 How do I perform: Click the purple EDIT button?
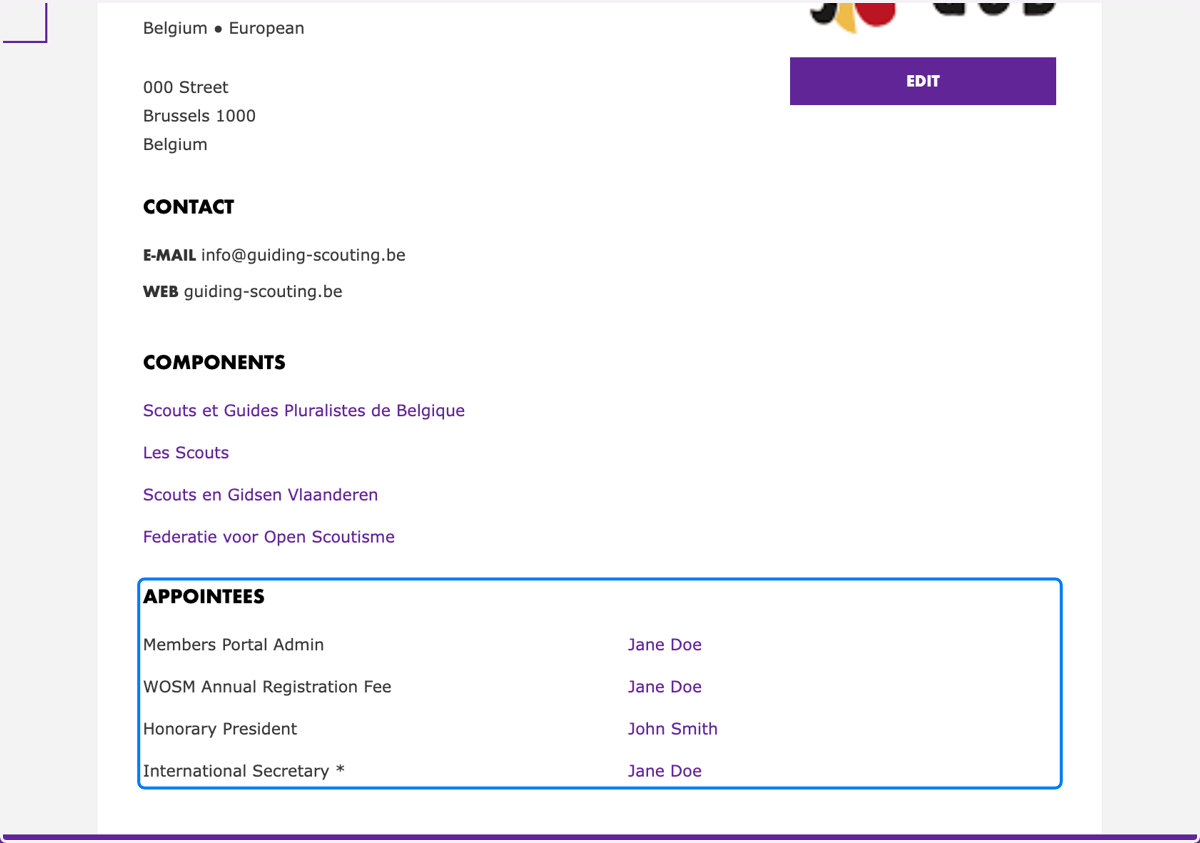pyautogui.click(x=922, y=81)
